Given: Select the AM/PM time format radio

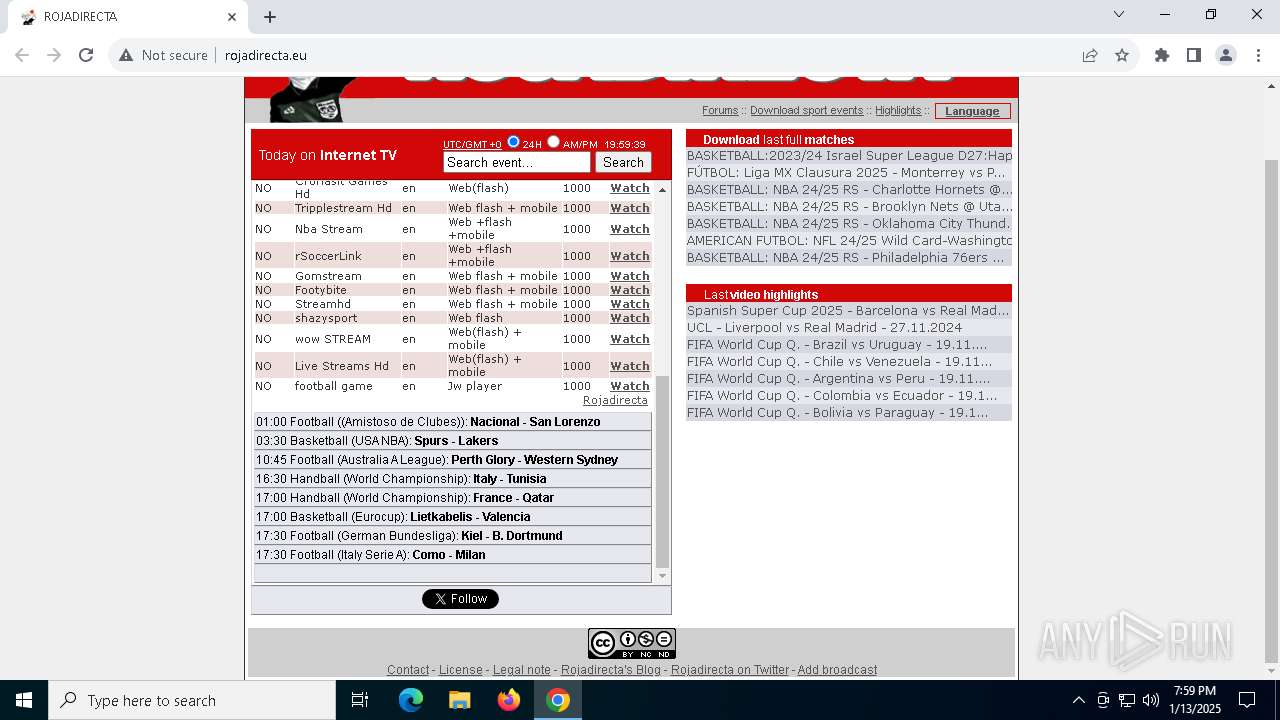Looking at the screenshot, I should pyautogui.click(x=553, y=142).
